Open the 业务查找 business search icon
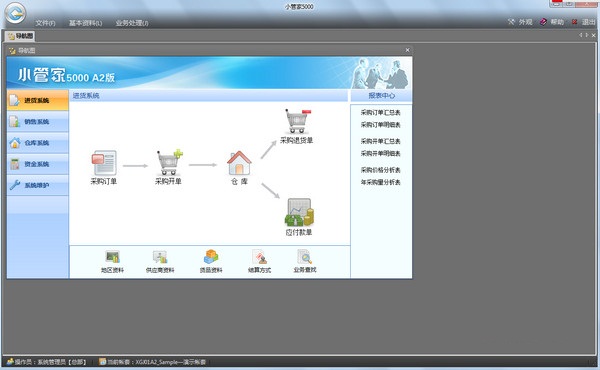Screen dimensions: 600x370 305,257
